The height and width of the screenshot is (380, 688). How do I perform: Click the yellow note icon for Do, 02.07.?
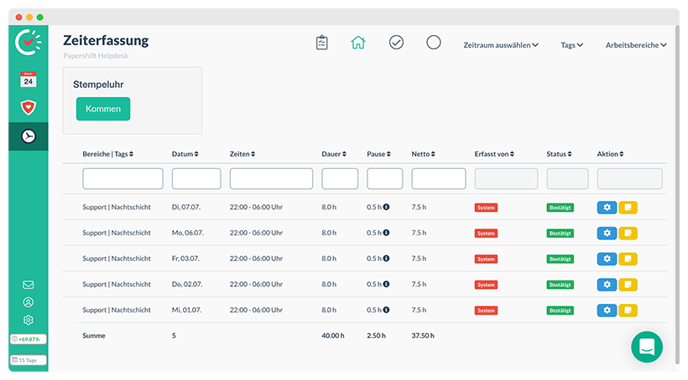(x=628, y=284)
